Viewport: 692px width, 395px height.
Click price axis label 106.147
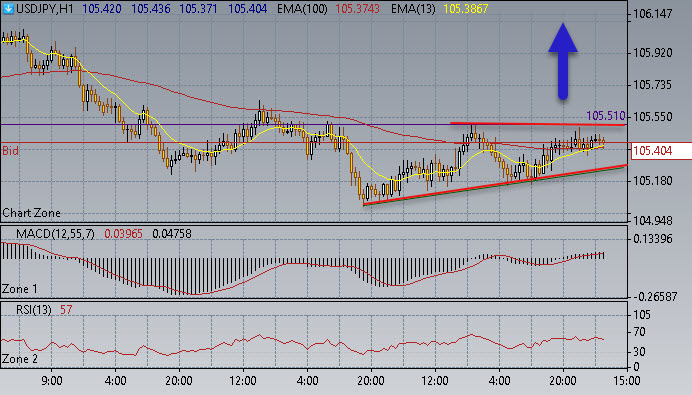[653, 14]
